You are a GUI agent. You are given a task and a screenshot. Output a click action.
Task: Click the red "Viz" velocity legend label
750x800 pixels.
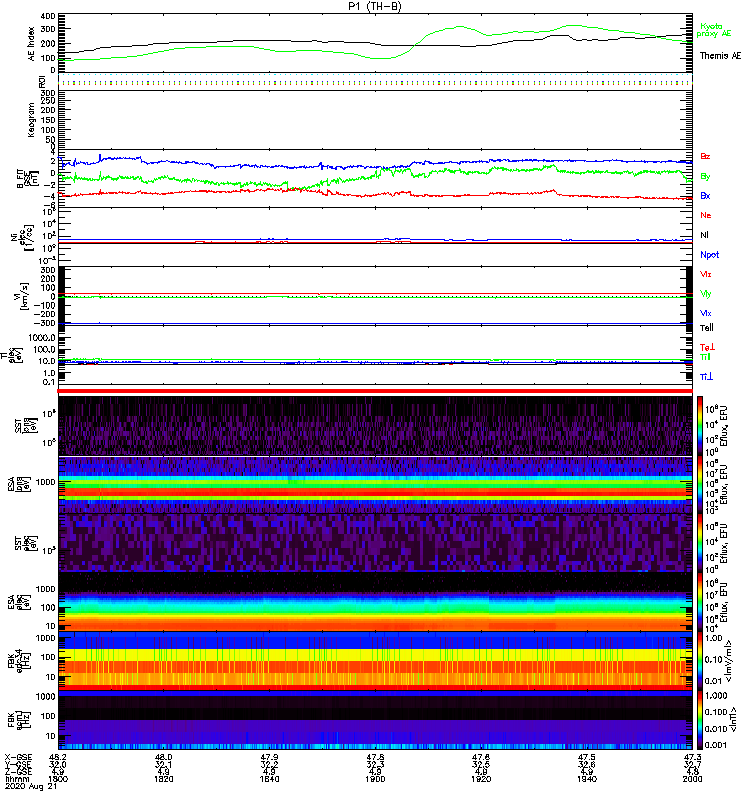(x=706, y=273)
